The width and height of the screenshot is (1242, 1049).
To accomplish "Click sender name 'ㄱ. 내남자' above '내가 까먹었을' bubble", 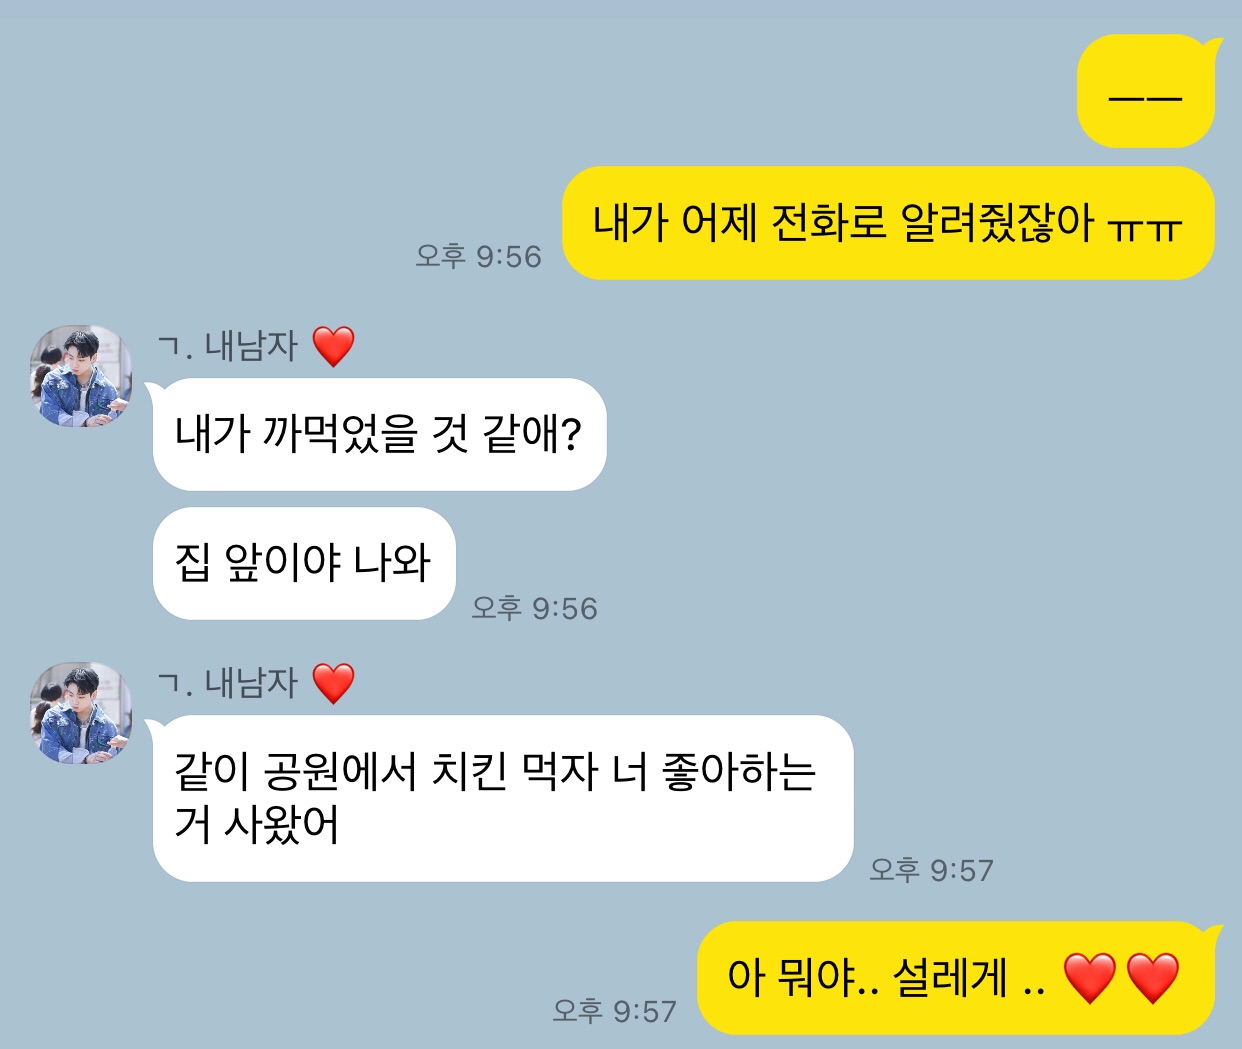I will (228, 347).
